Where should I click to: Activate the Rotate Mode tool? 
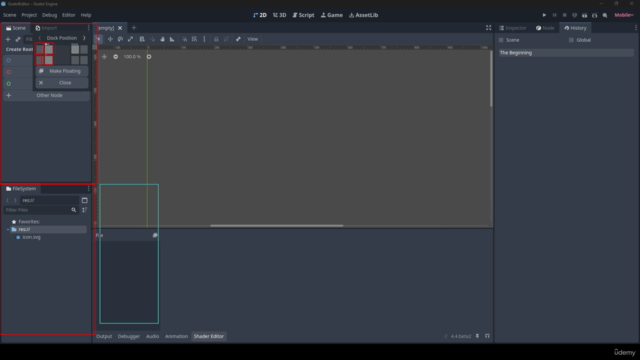tap(120, 39)
